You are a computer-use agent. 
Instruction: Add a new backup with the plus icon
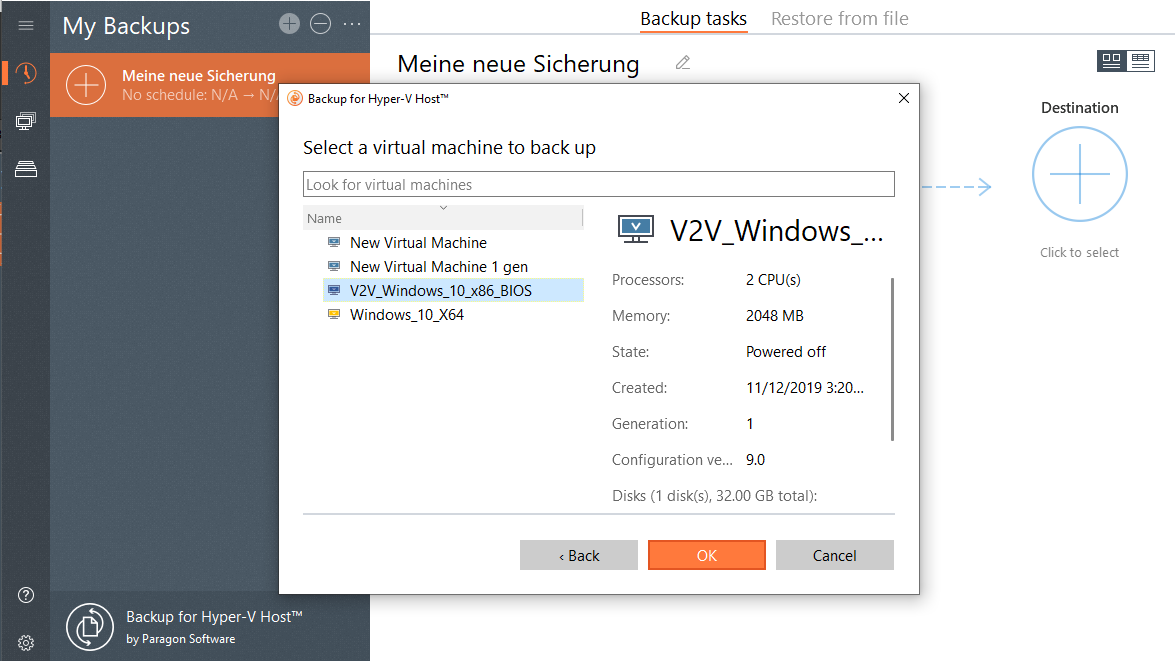point(289,24)
